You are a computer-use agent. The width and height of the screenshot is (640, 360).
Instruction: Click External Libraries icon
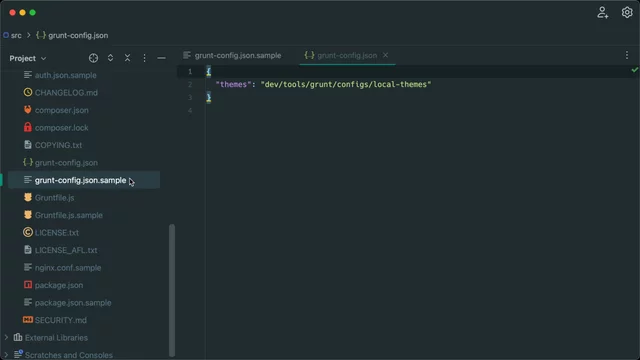[x=18, y=338]
